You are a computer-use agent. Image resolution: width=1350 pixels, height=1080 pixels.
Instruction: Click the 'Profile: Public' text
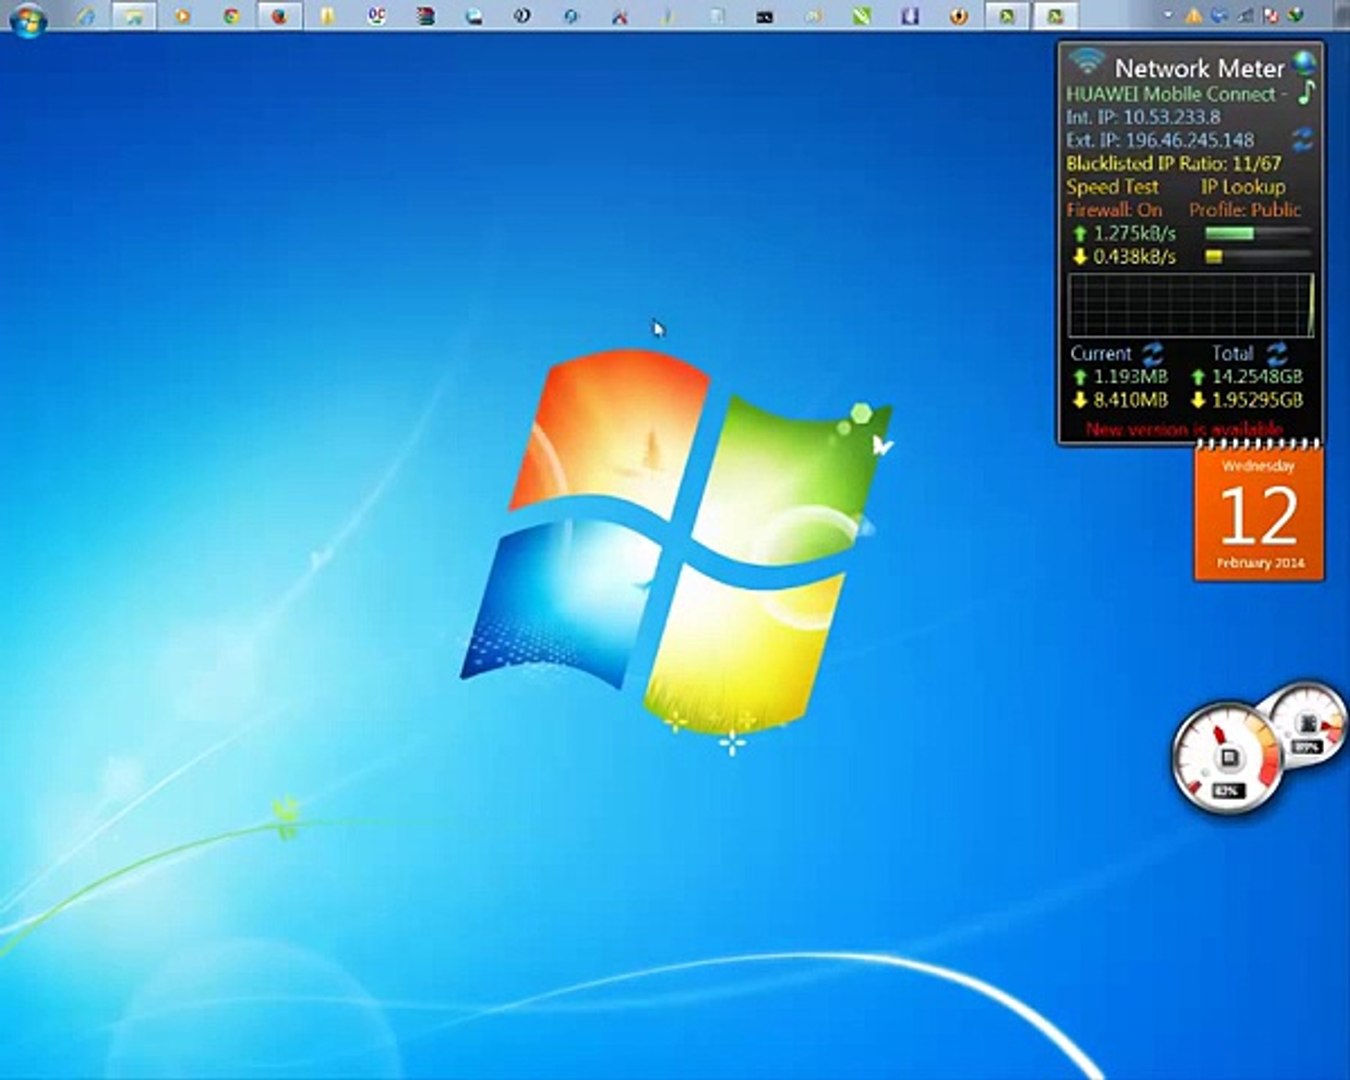click(1245, 210)
